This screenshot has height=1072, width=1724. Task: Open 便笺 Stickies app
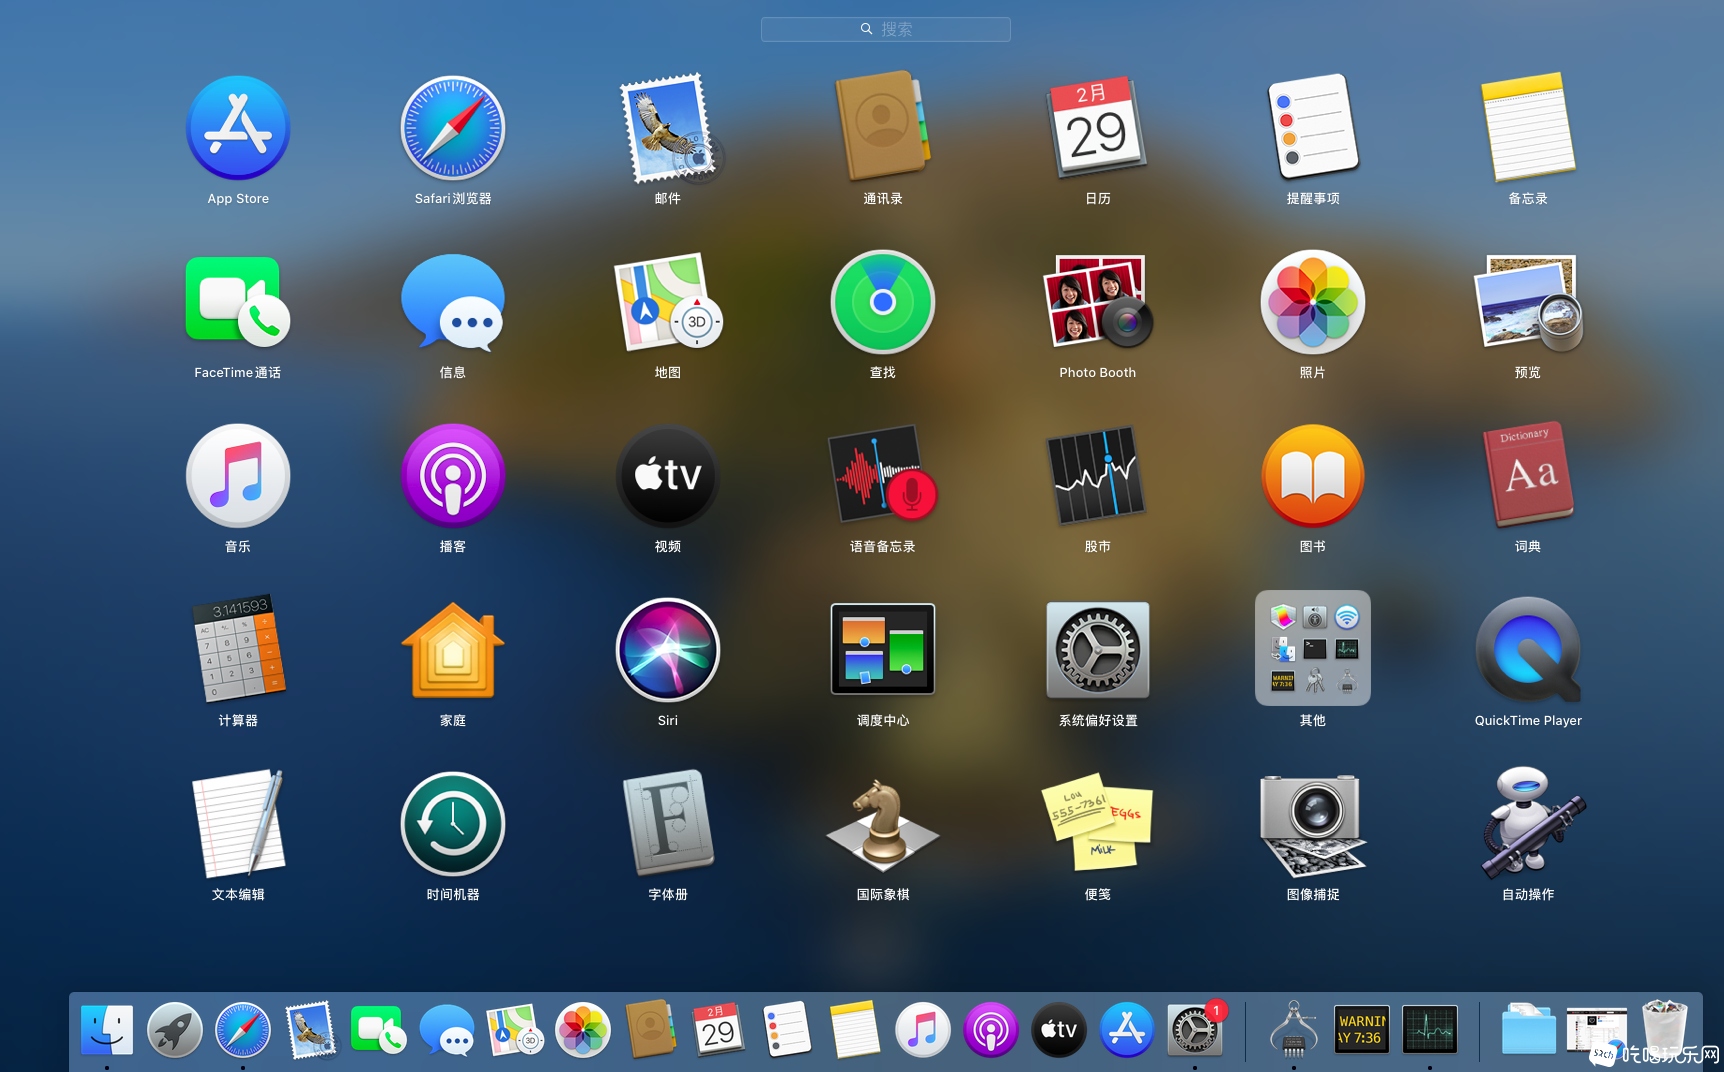point(1098,821)
